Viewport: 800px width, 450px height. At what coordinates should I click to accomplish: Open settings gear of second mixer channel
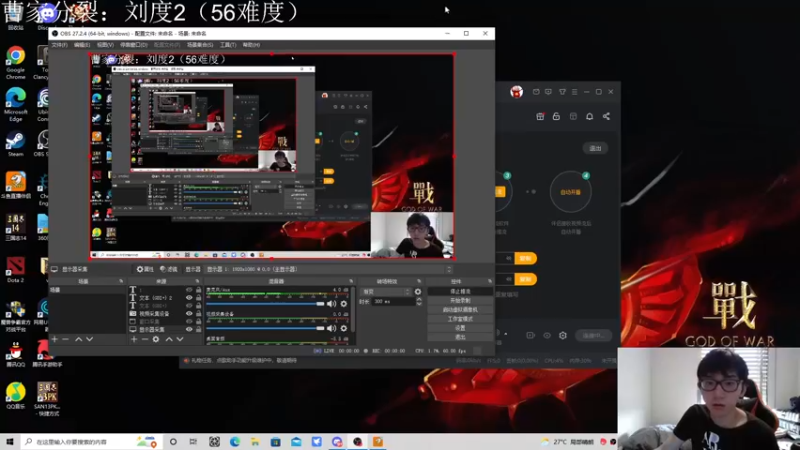[344, 328]
